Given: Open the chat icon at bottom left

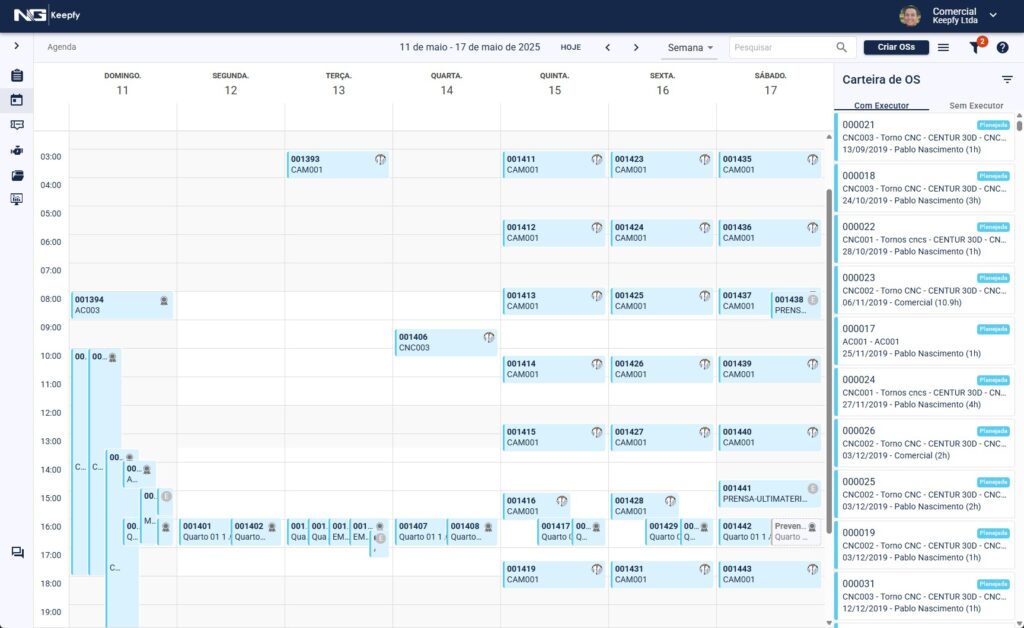Looking at the screenshot, I should (17, 553).
